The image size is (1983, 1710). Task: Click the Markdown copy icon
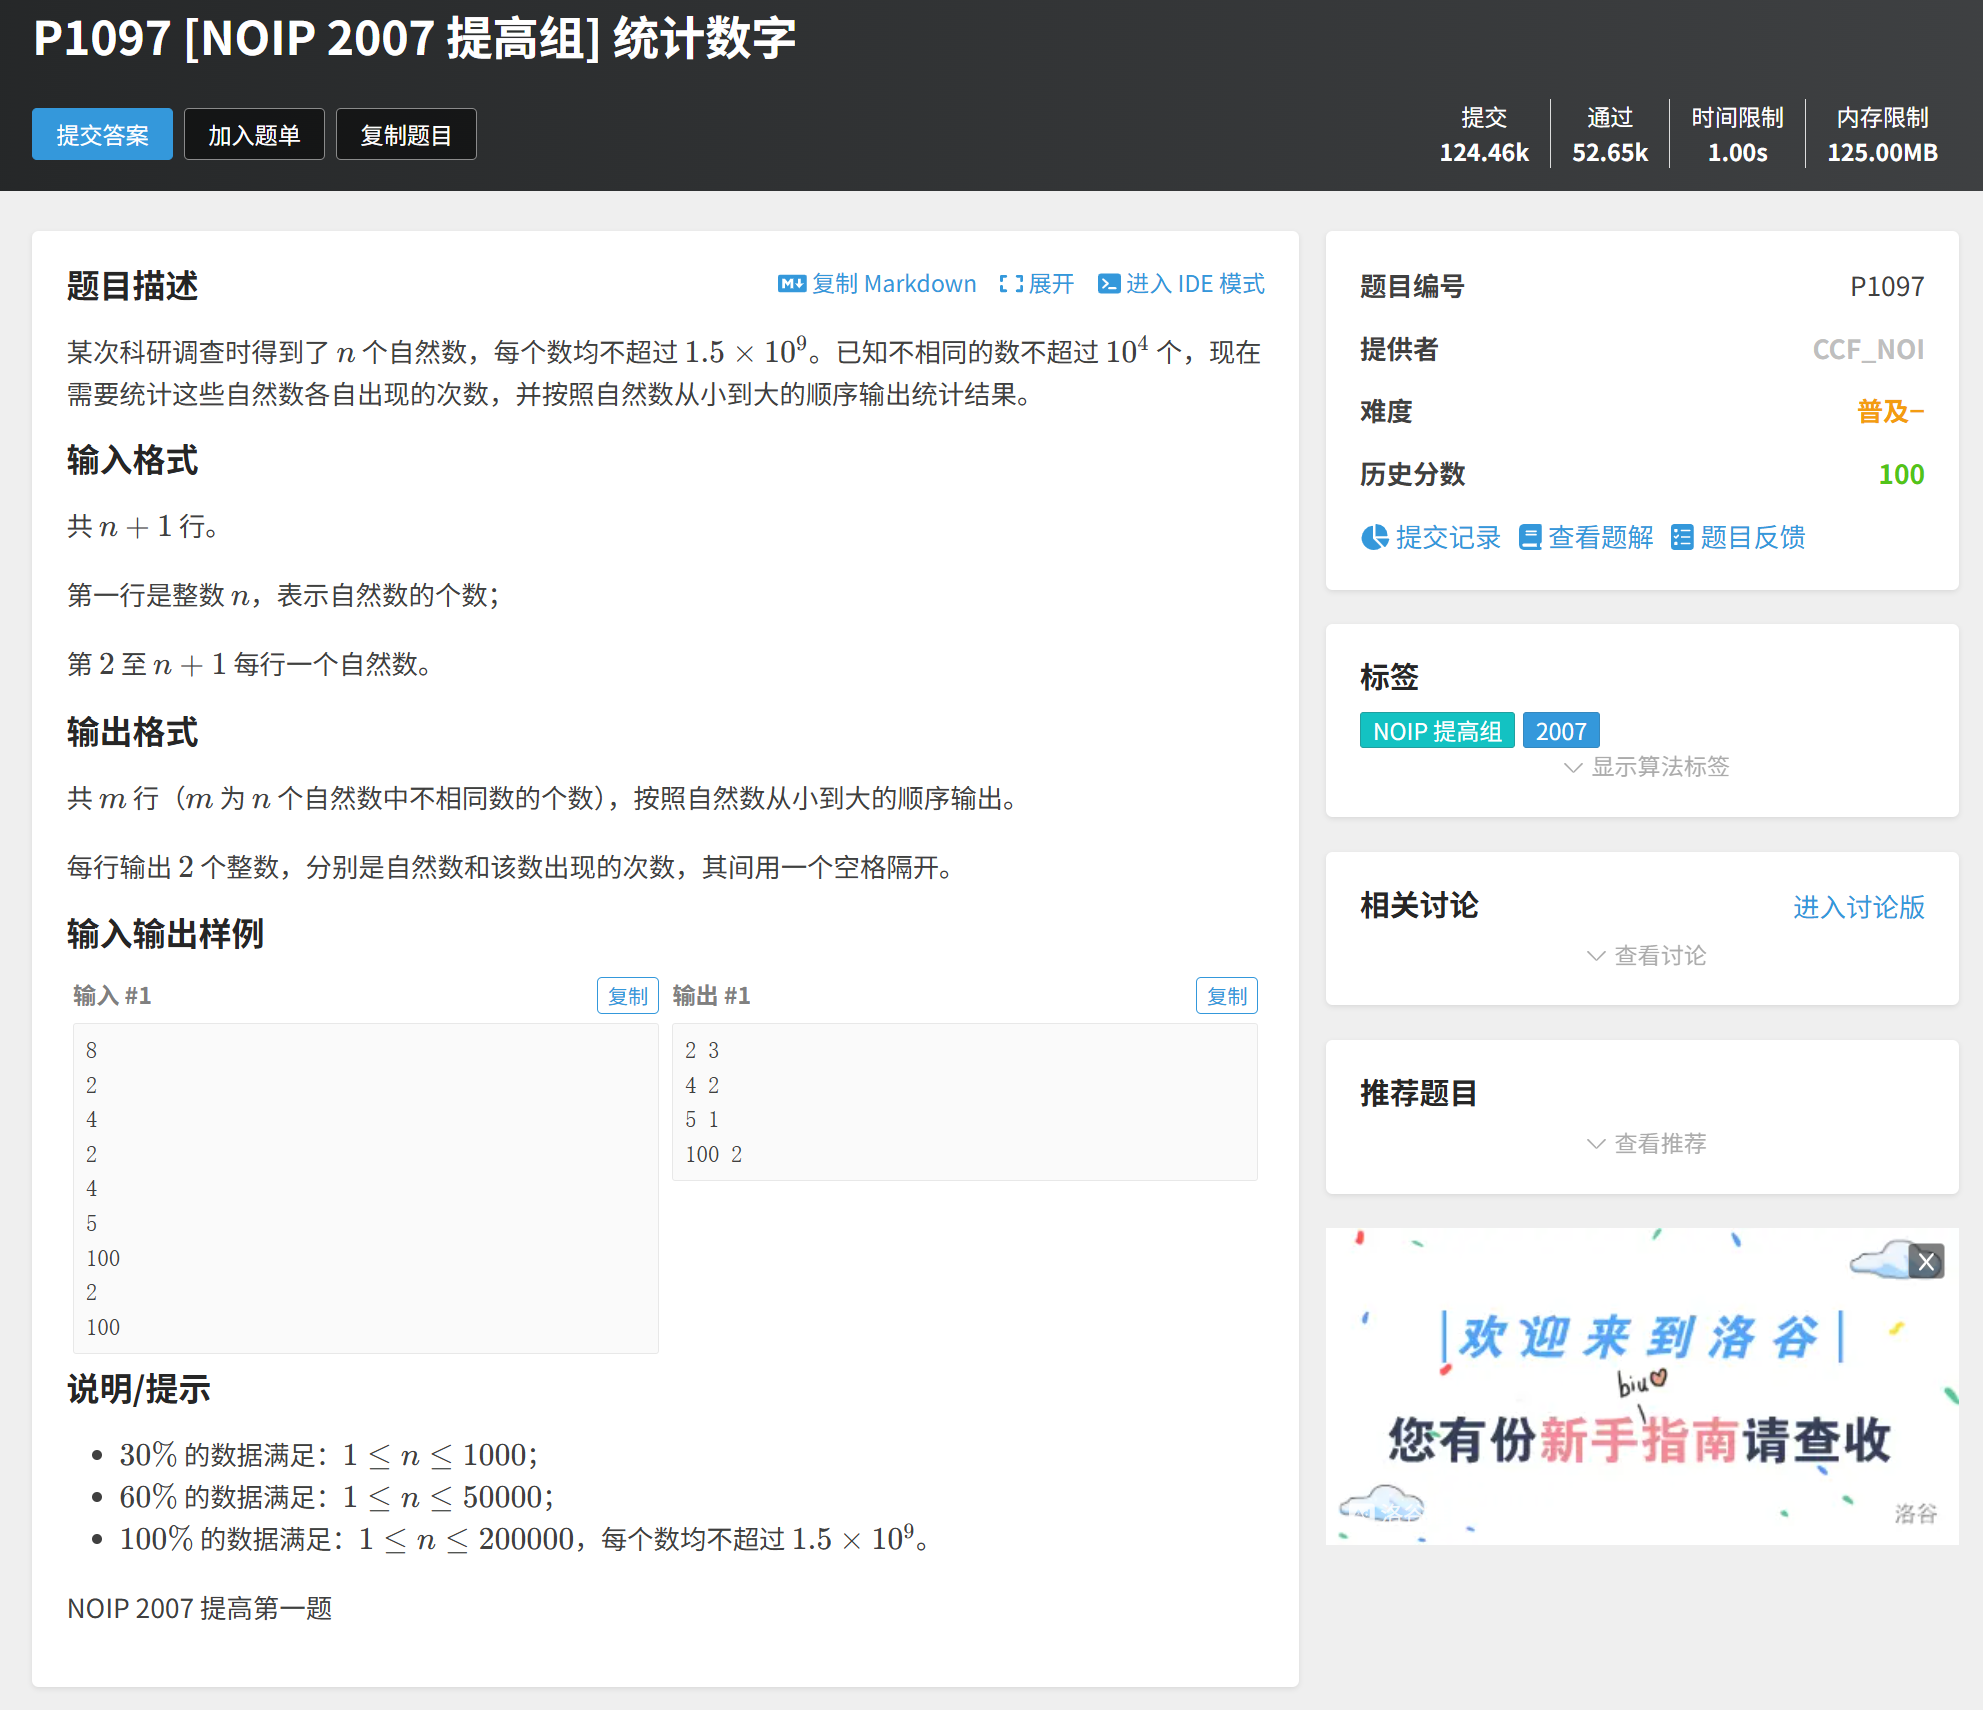[x=791, y=284]
